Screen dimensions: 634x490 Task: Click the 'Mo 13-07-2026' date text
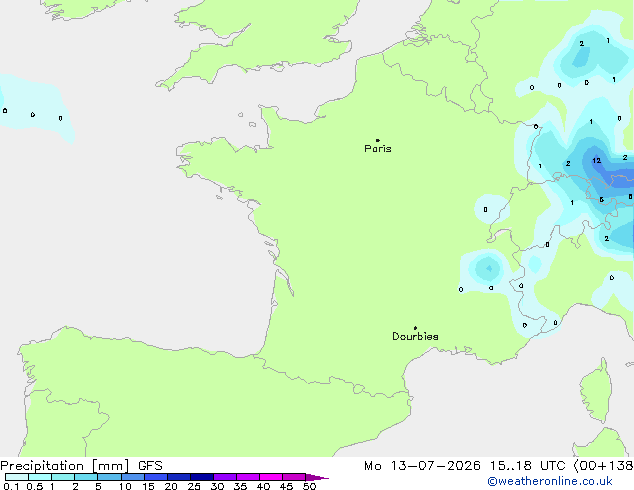point(422,466)
